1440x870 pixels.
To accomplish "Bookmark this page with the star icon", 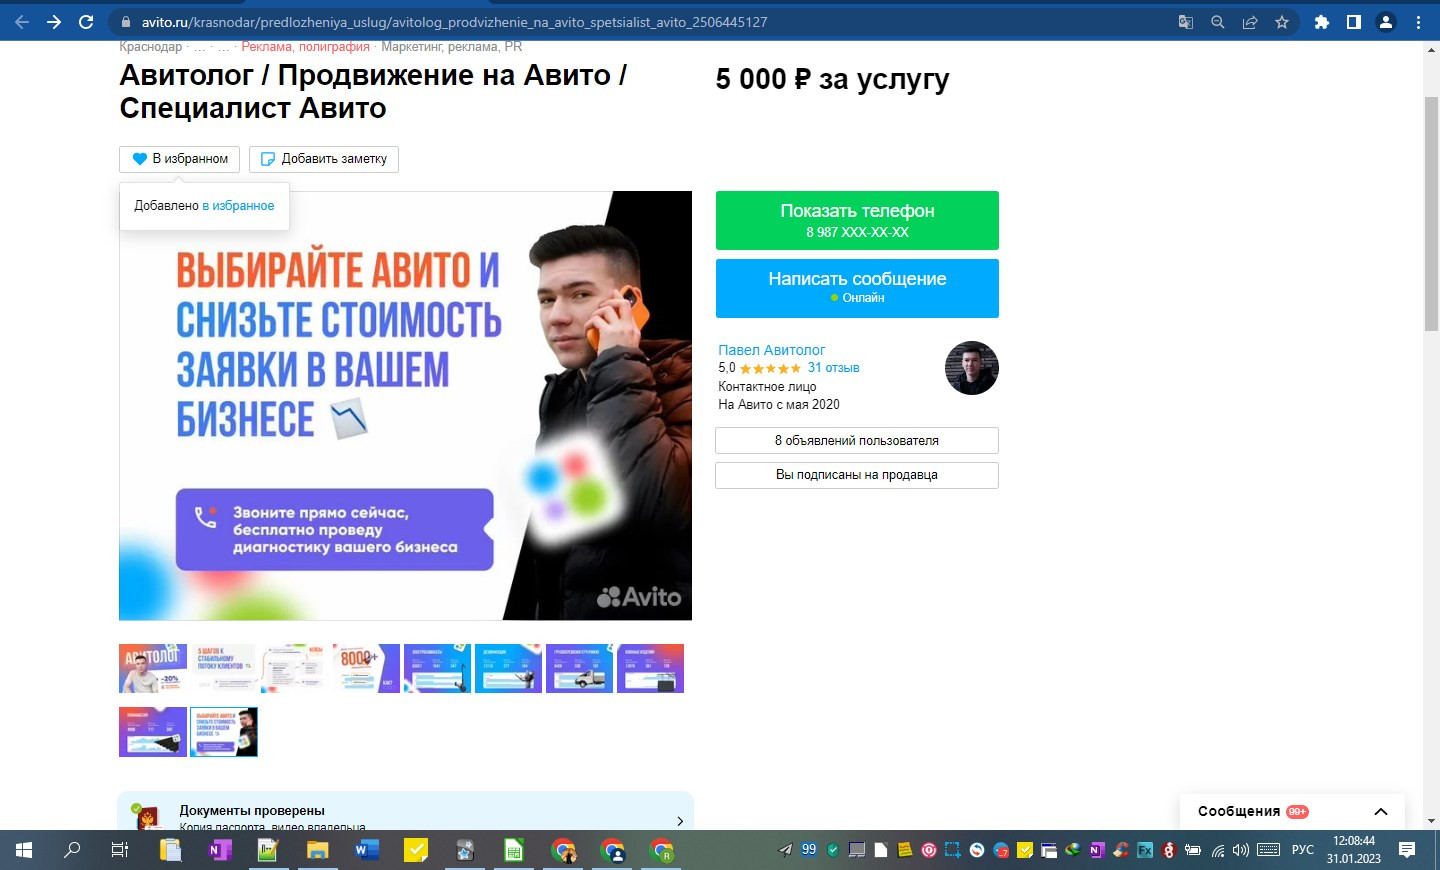I will tap(1282, 22).
